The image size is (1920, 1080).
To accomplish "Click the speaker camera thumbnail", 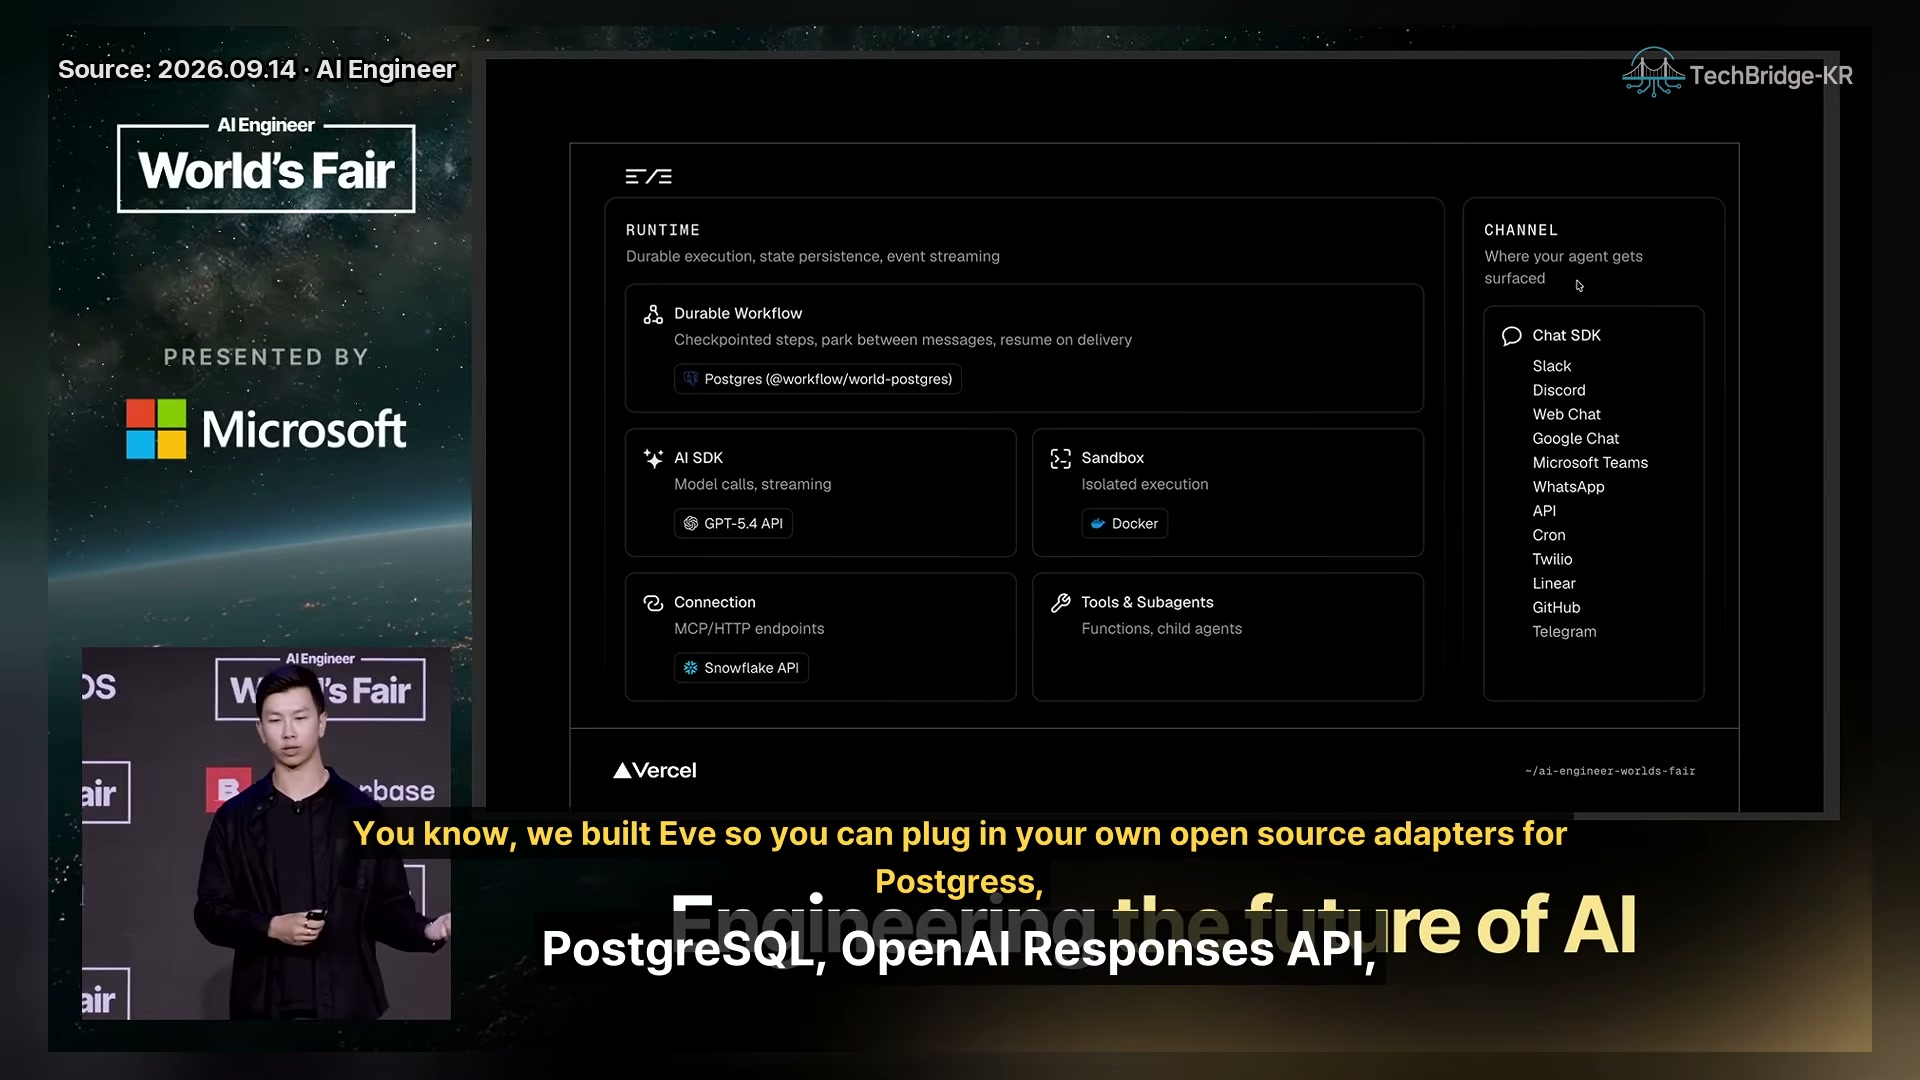I will pyautogui.click(x=266, y=834).
